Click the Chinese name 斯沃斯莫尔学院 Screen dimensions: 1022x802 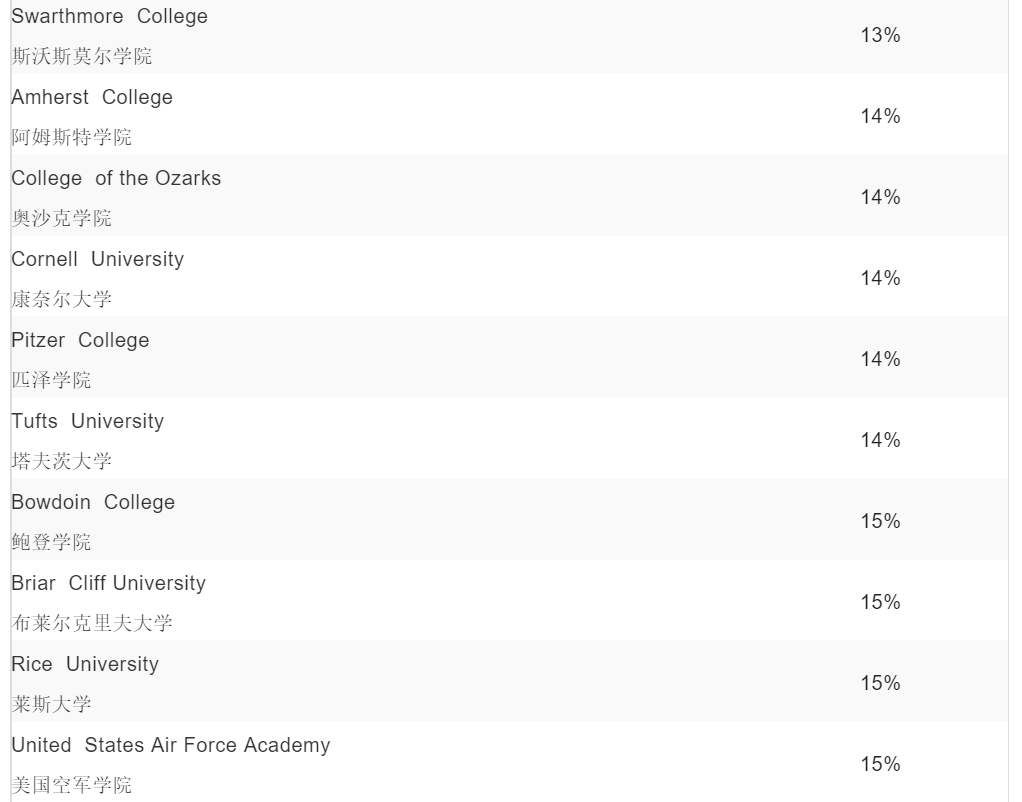tap(82, 57)
